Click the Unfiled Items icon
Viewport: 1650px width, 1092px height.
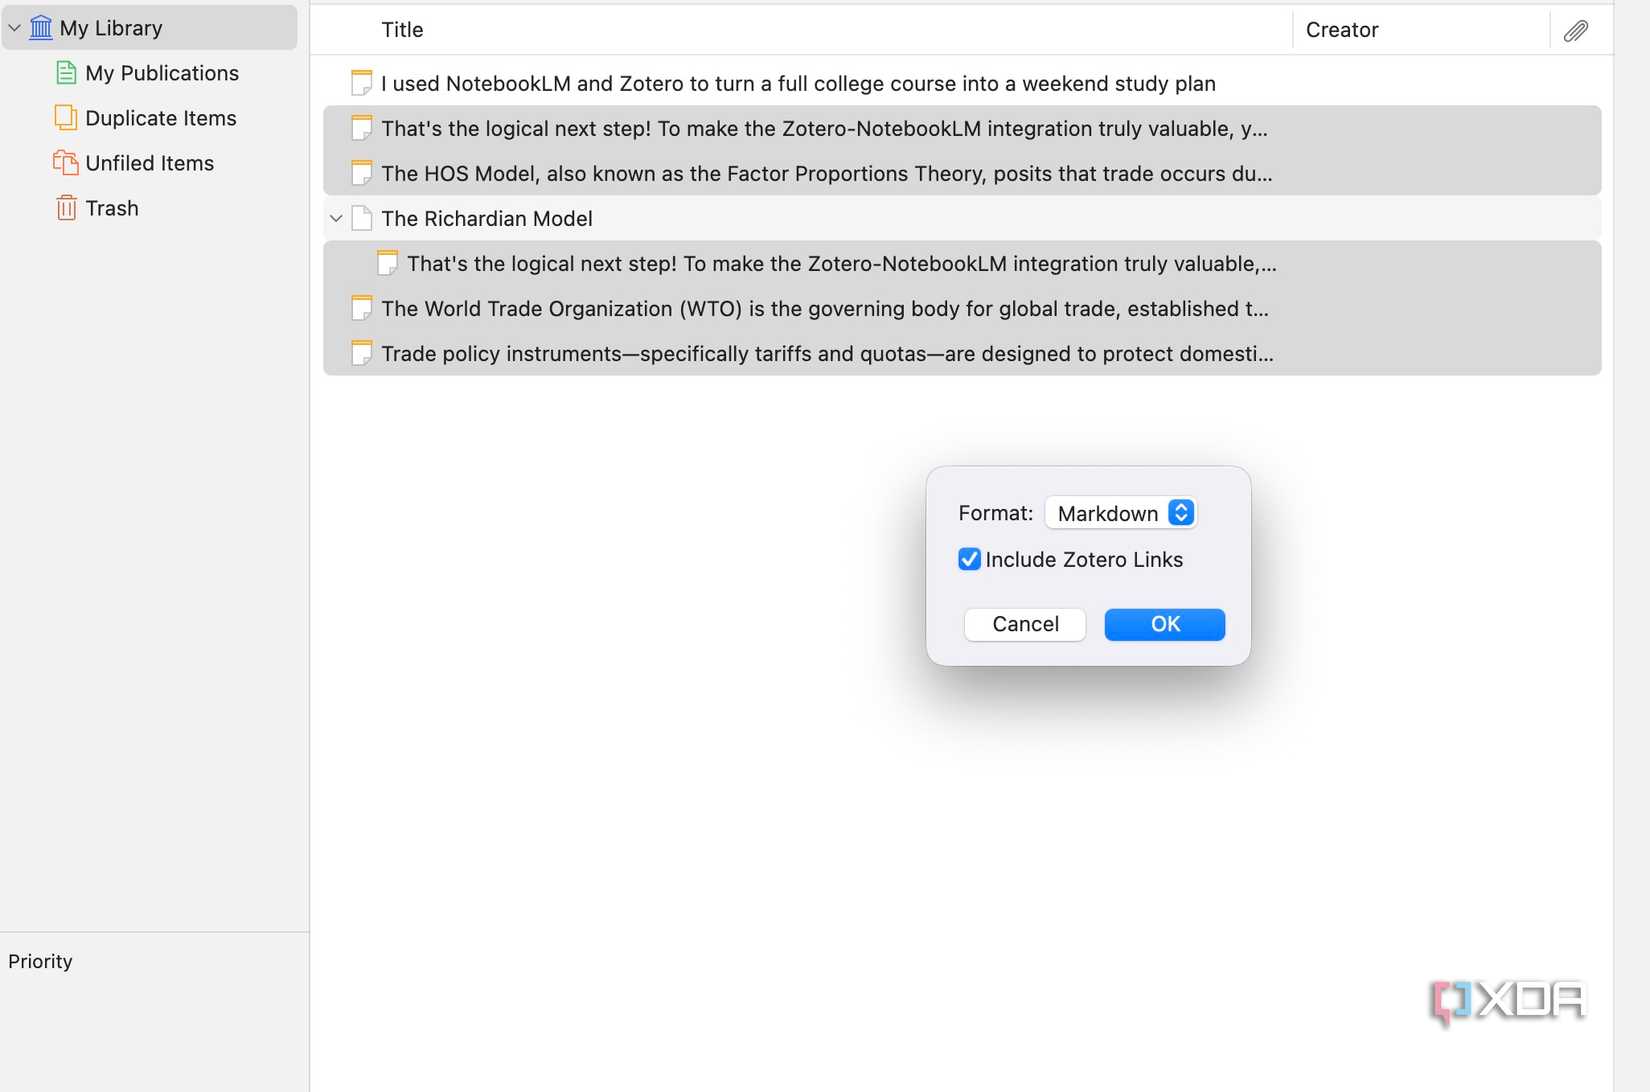point(65,162)
